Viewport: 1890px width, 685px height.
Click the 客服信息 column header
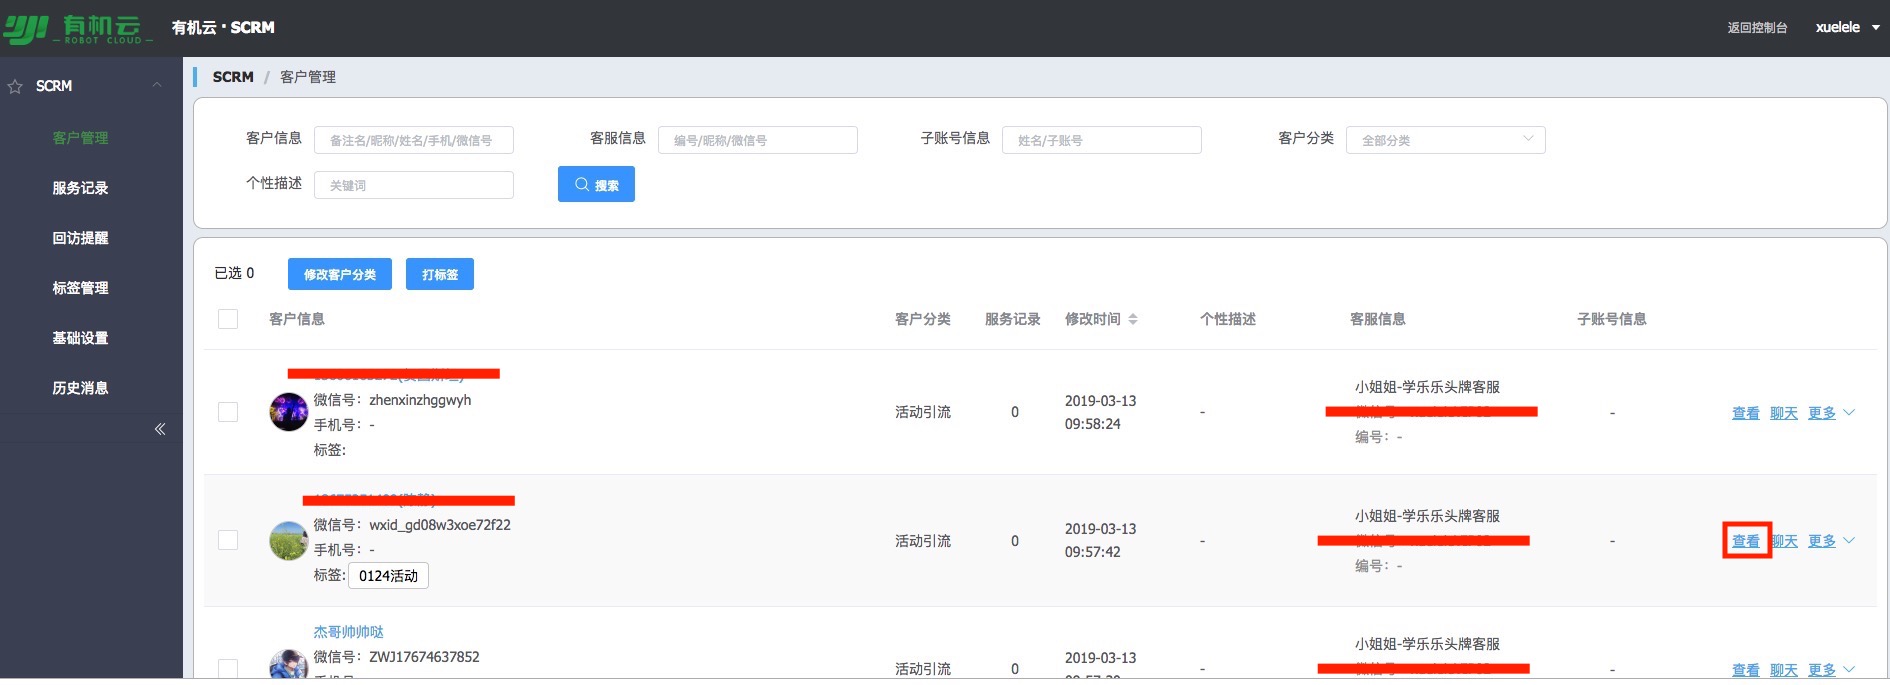(x=1378, y=319)
